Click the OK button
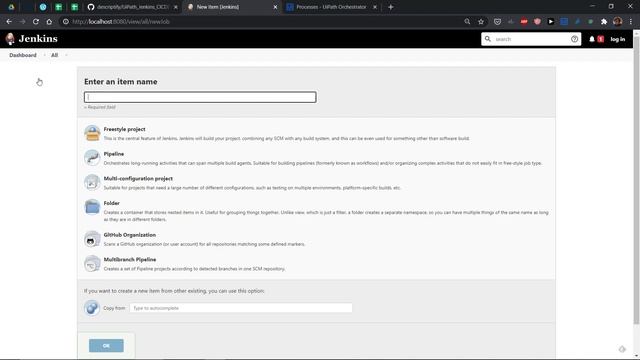This screenshot has height=360, width=640. 106,345
